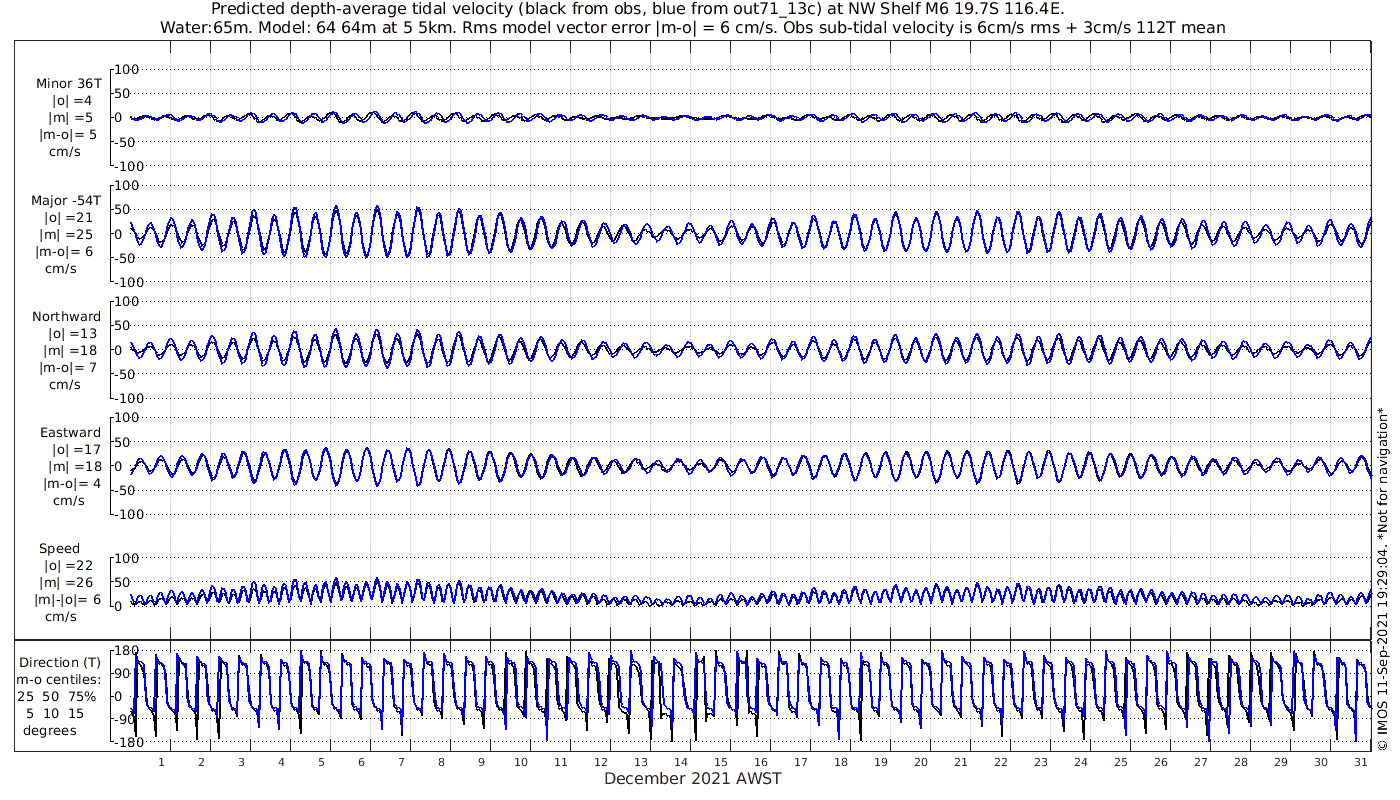
Task: Click the day '20' tick label
Action: (x=921, y=762)
